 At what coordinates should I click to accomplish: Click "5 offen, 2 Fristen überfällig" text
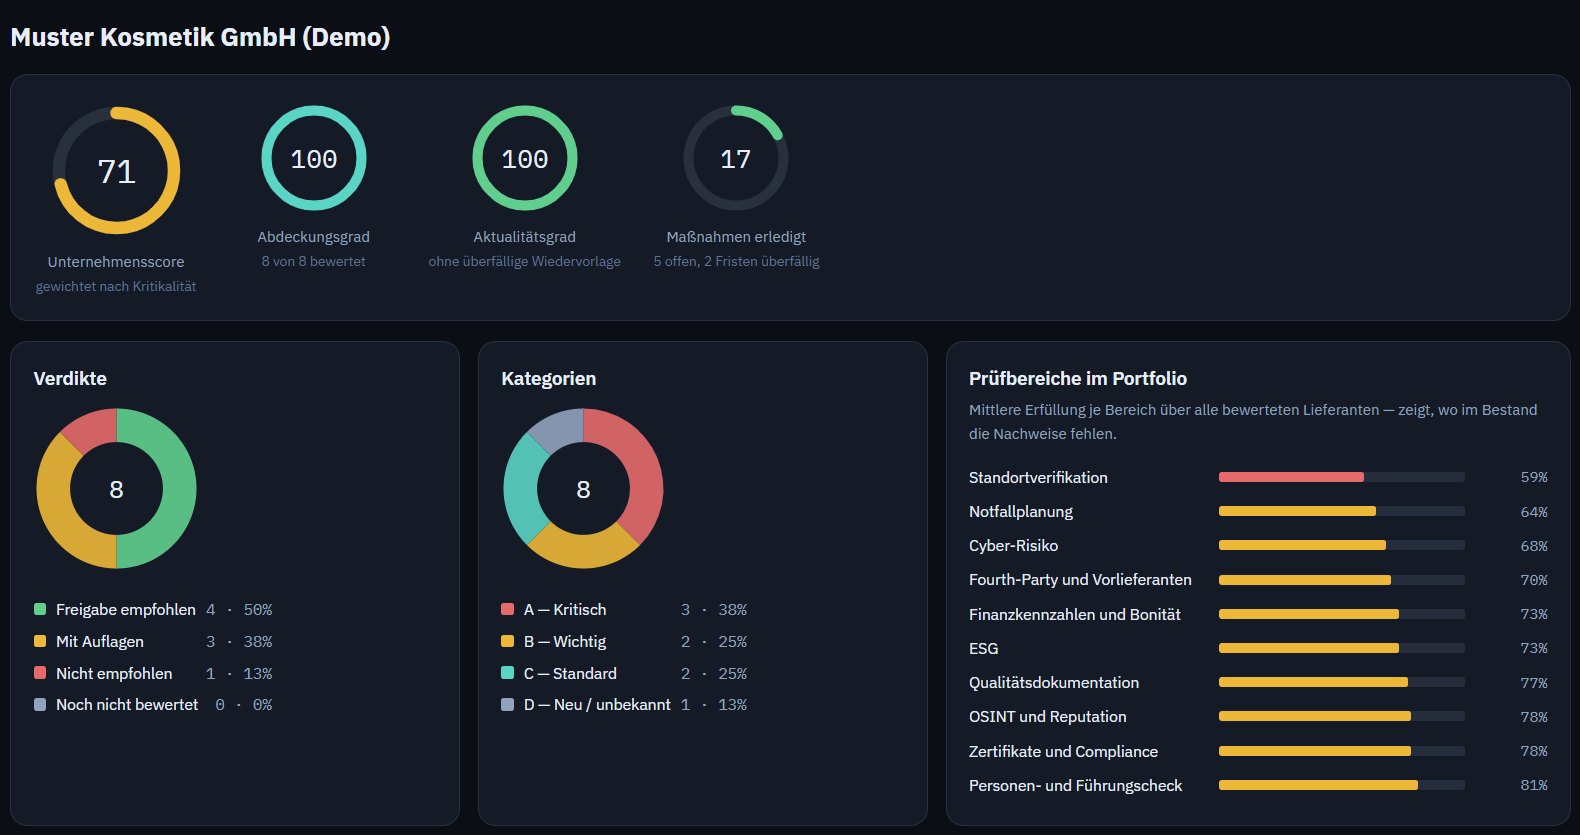(736, 261)
